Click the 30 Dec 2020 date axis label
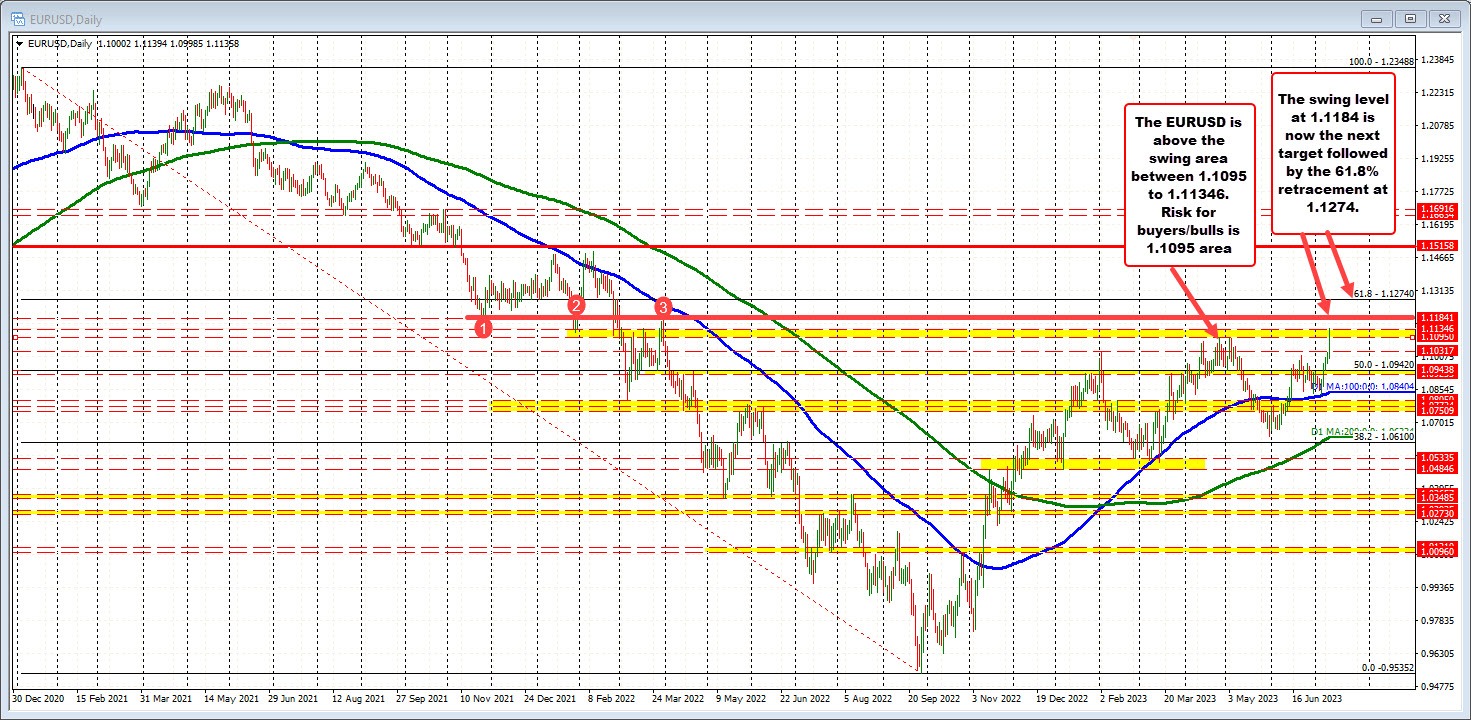Viewport: 1471px width, 720px height. point(37,699)
